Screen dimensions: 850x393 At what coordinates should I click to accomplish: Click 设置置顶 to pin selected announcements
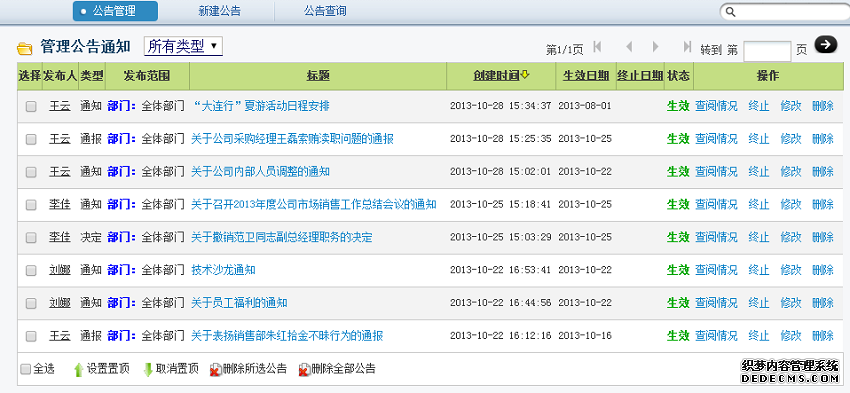click(x=108, y=369)
